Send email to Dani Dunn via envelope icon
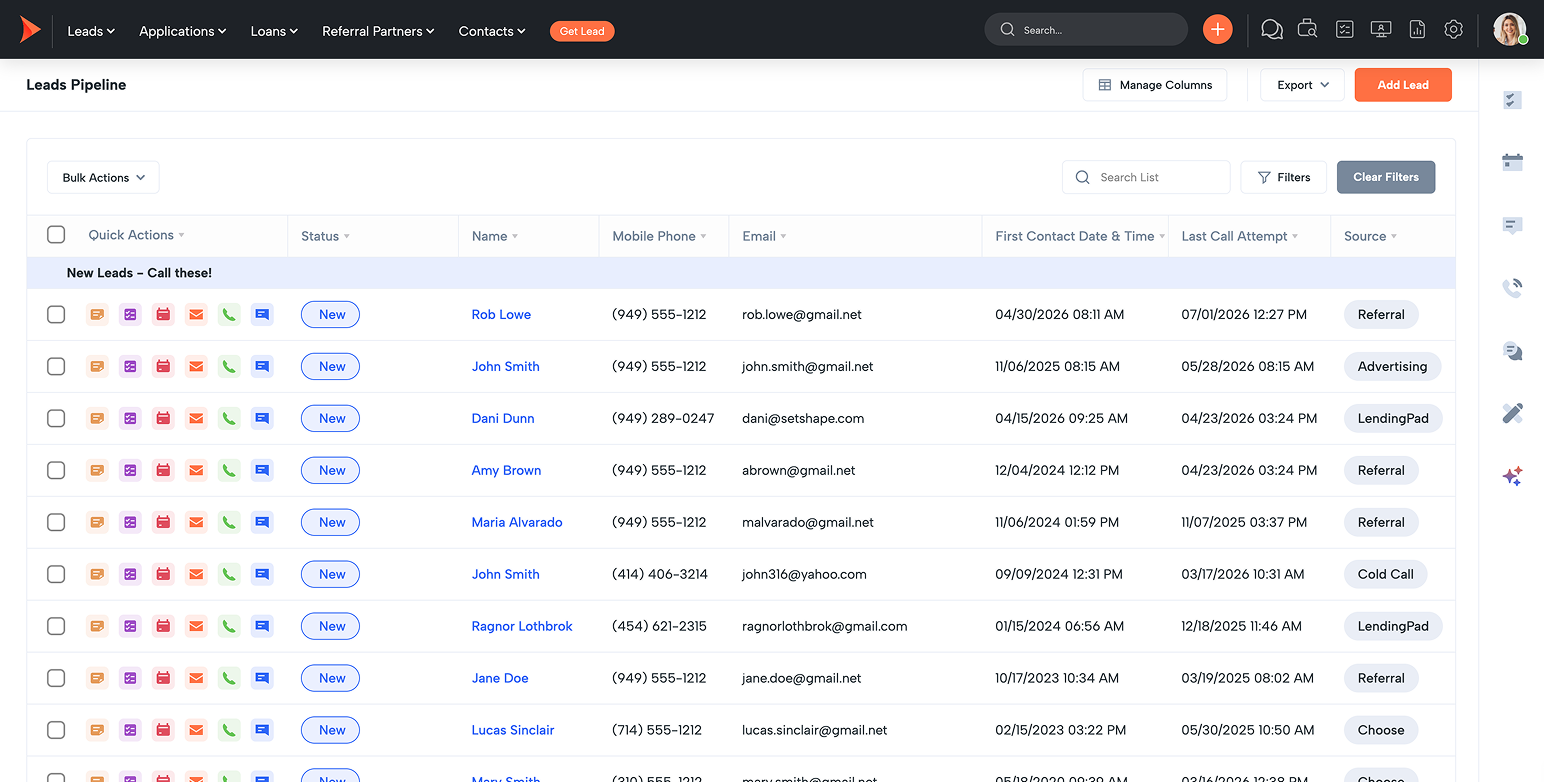Viewport: 1544px width, 782px height. 196,418
